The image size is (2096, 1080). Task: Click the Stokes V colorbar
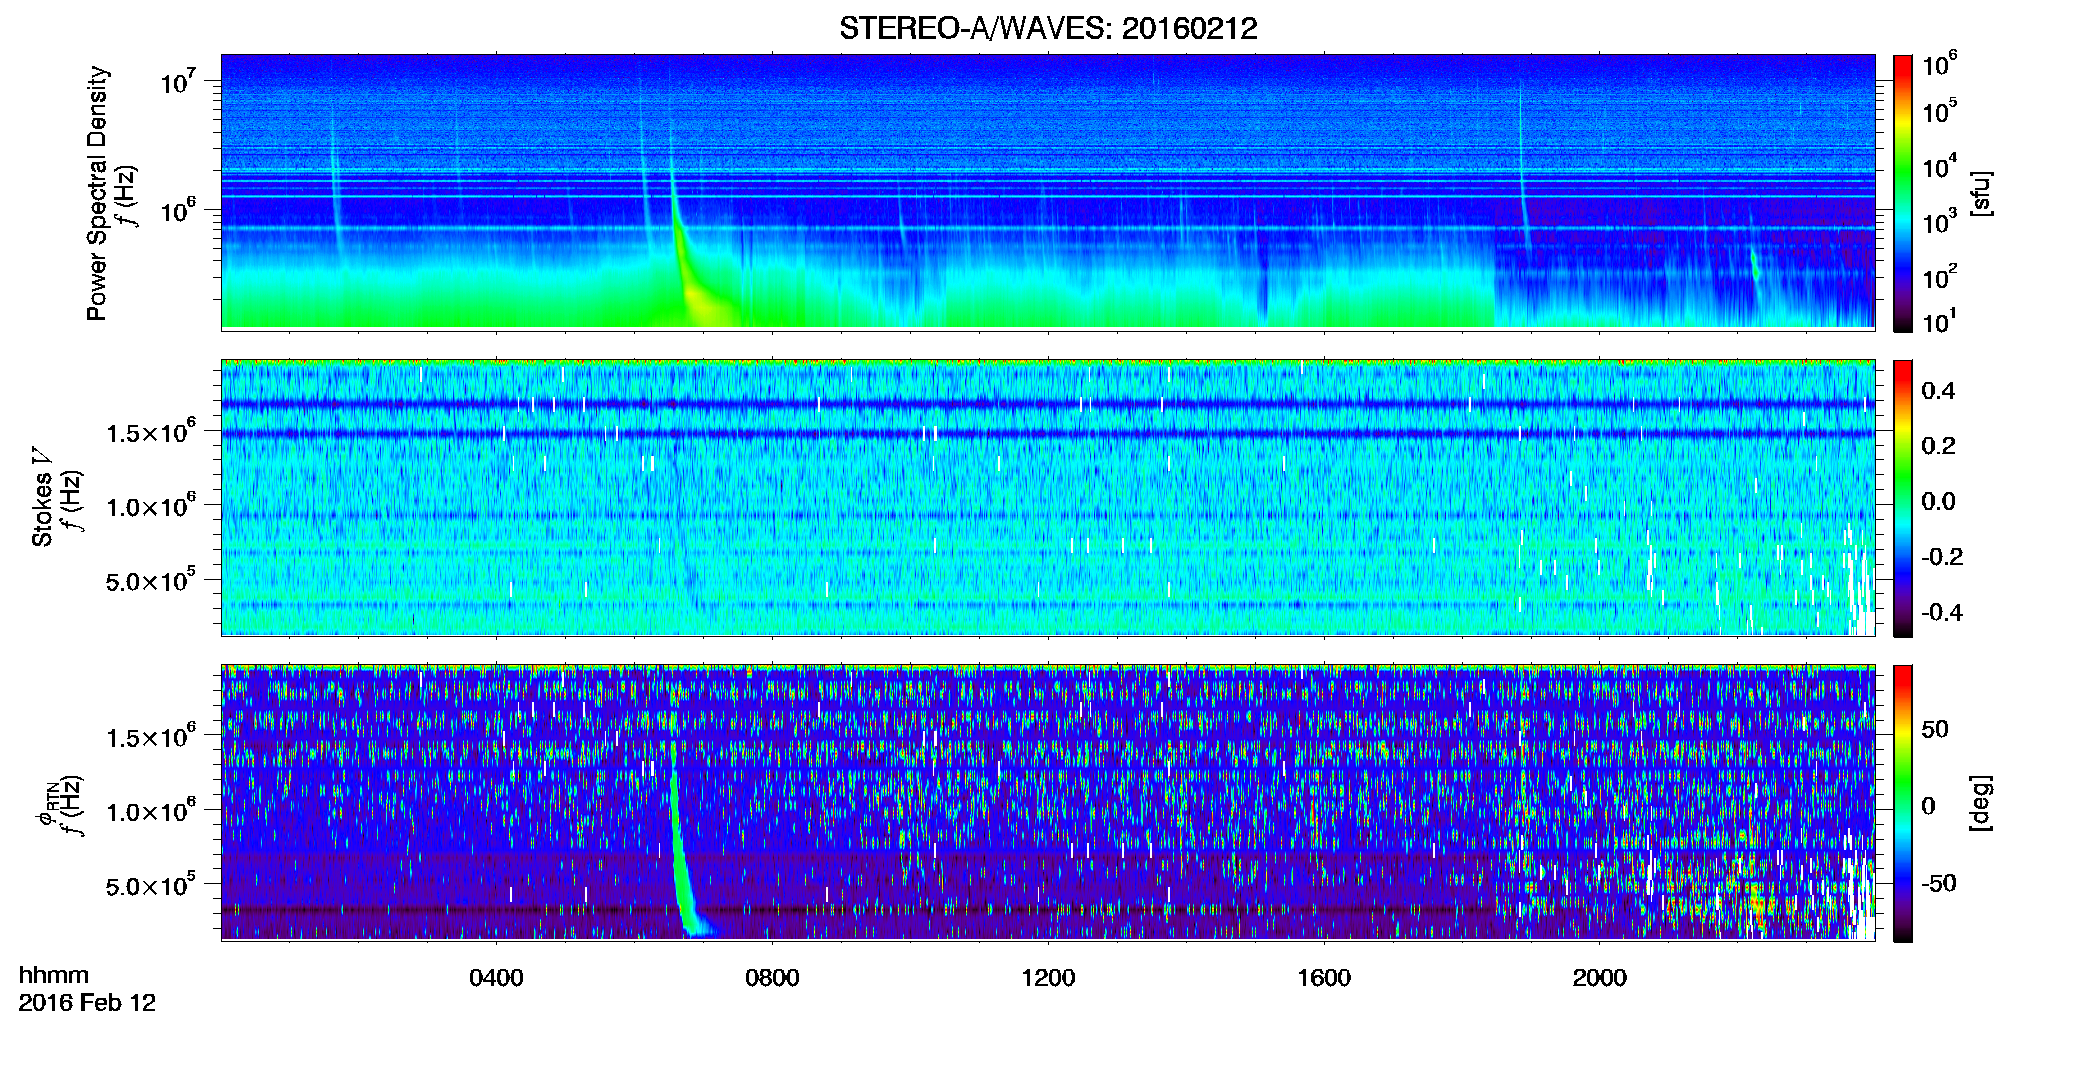pyautogui.click(x=1903, y=498)
